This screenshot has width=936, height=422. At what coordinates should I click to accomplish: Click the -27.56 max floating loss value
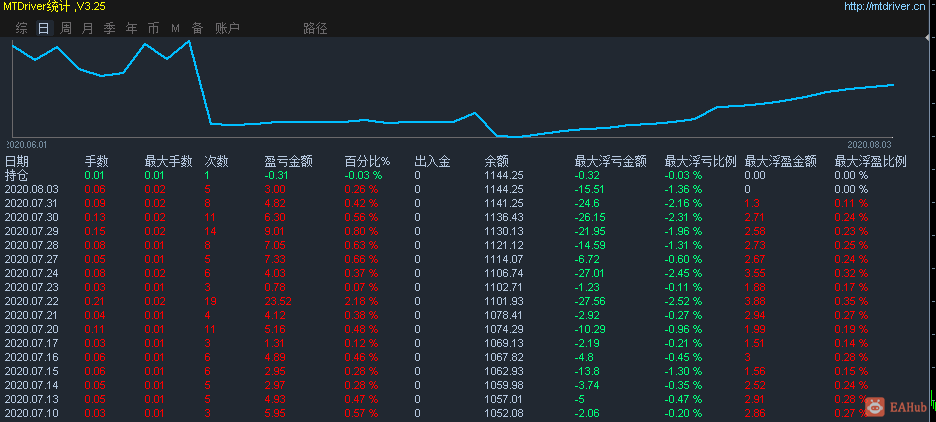(x=590, y=301)
